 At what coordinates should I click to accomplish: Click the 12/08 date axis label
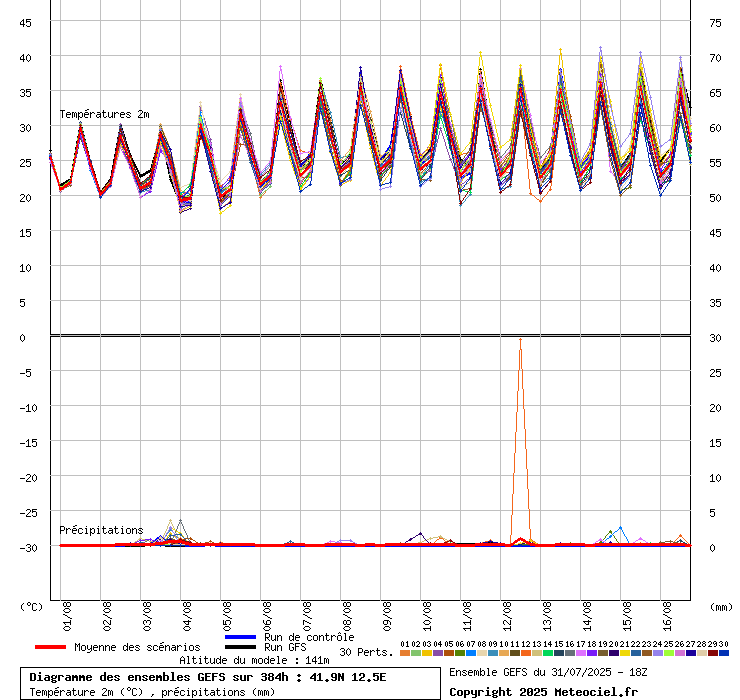tap(507, 616)
